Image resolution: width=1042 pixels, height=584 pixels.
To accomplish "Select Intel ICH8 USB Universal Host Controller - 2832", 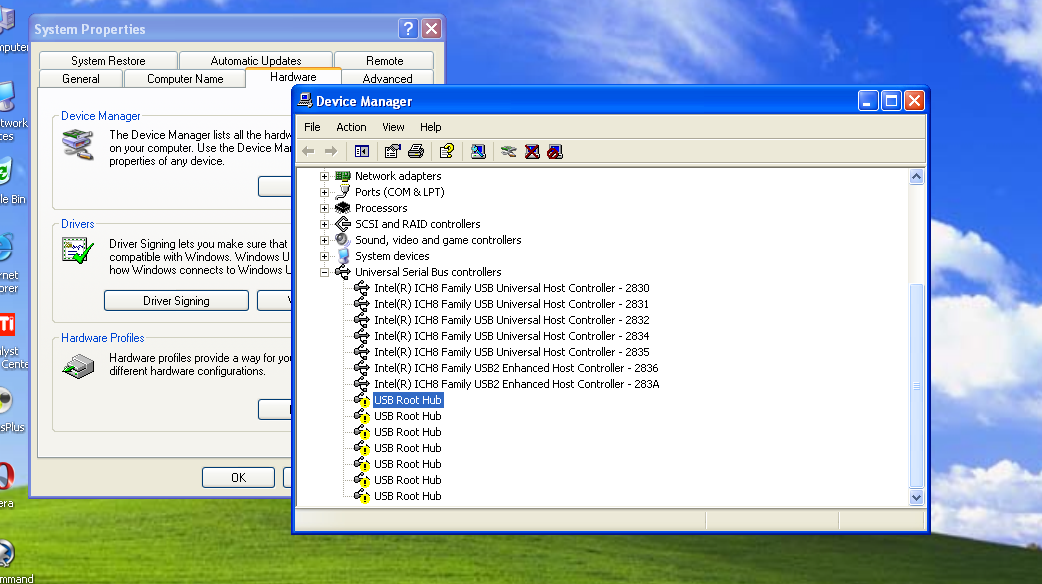I will coord(511,320).
